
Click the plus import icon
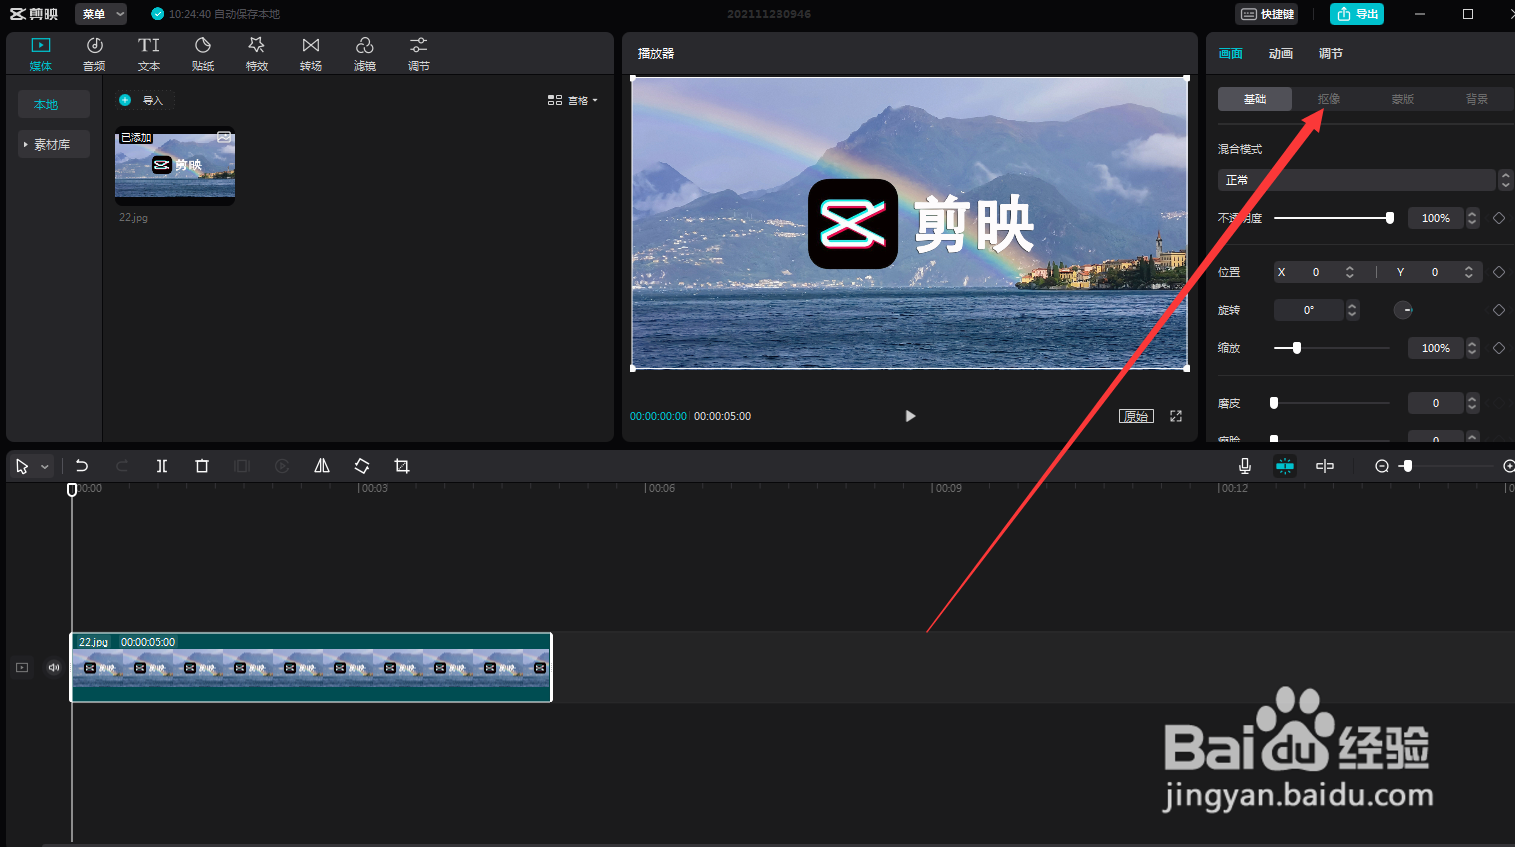tap(125, 100)
